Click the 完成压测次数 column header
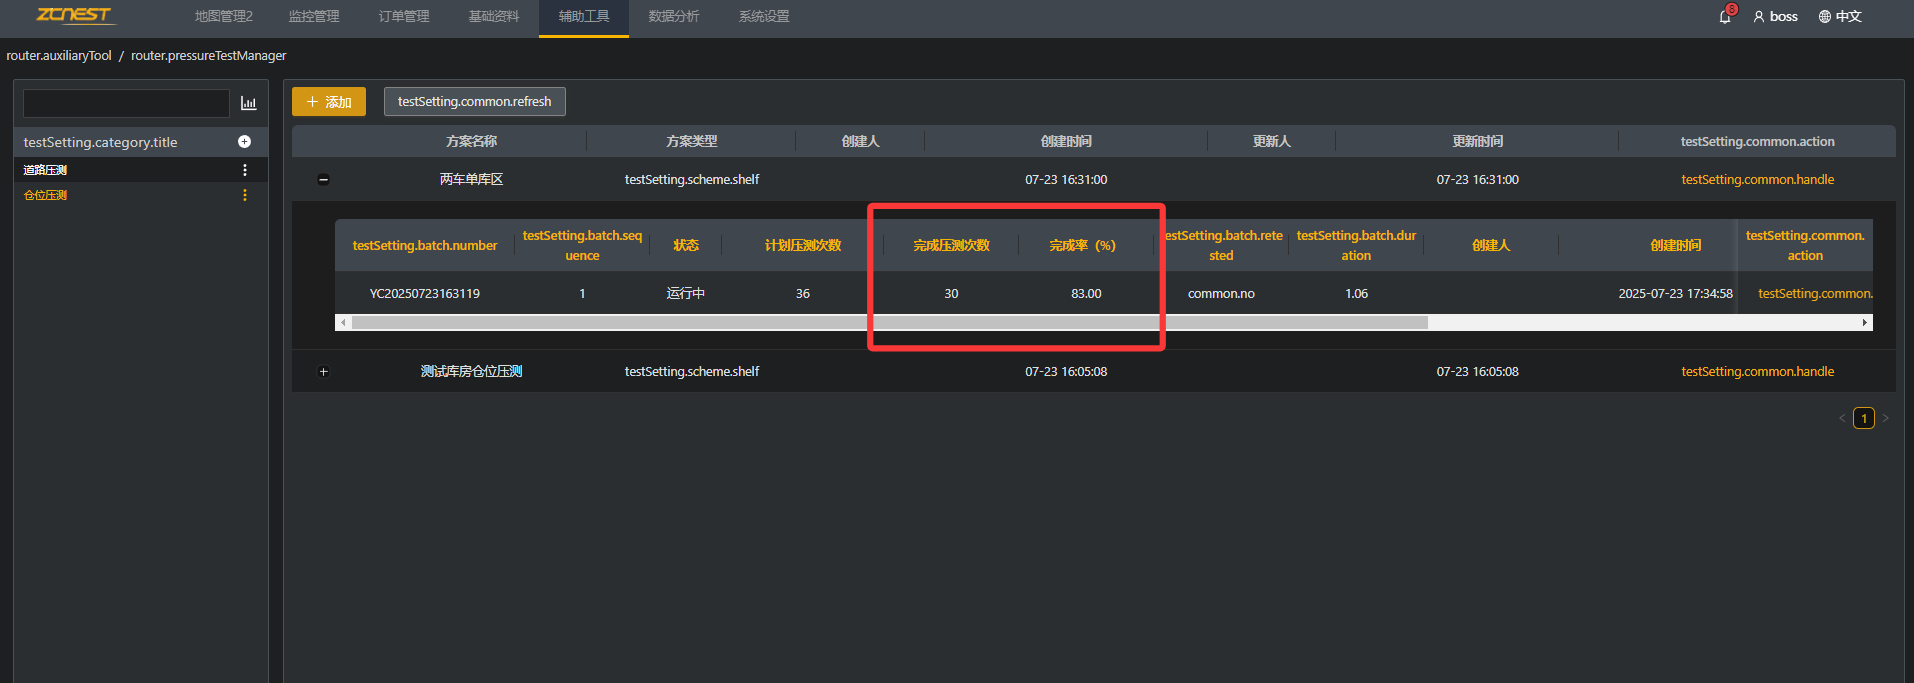 [x=952, y=246]
